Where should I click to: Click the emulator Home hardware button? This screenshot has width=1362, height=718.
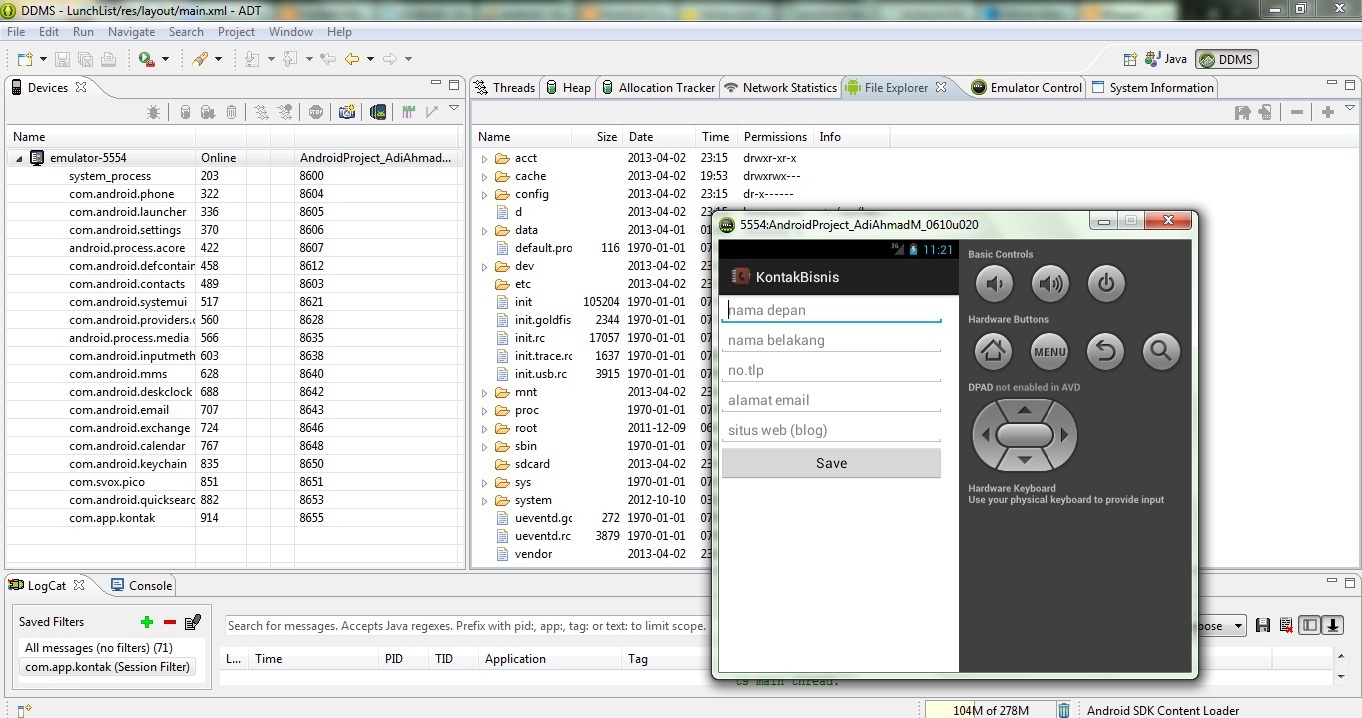[993, 351]
